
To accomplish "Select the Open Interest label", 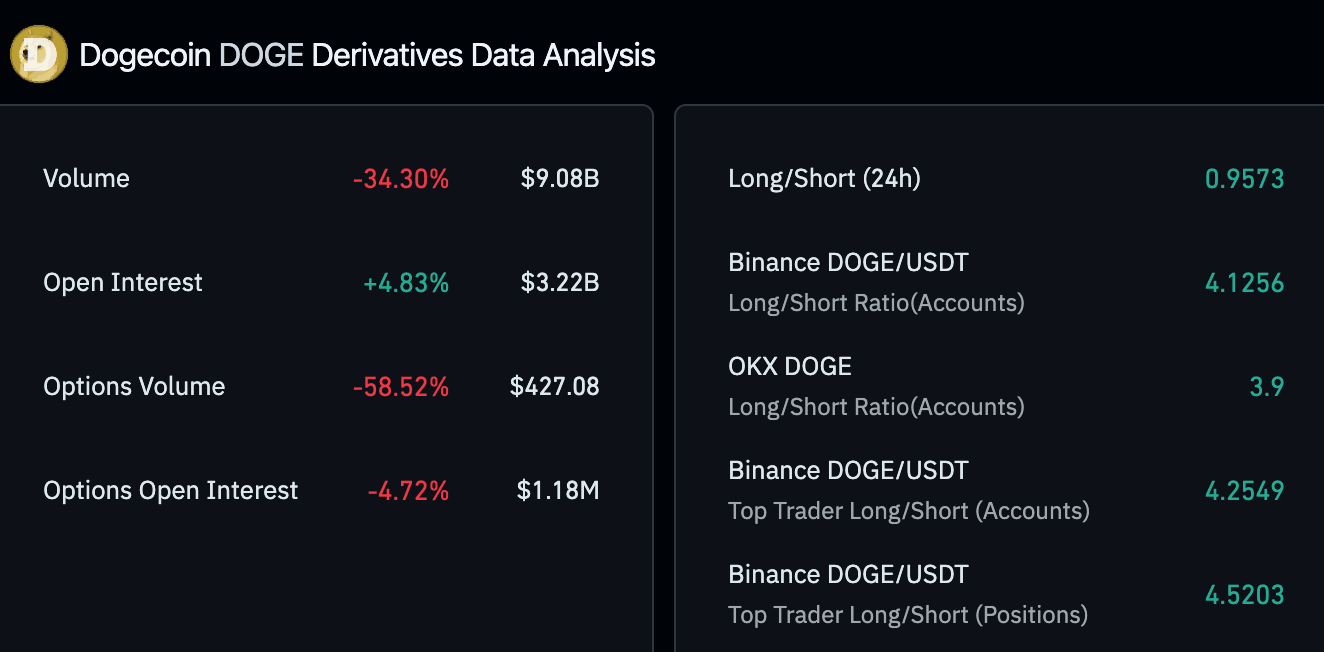I will (x=123, y=283).
